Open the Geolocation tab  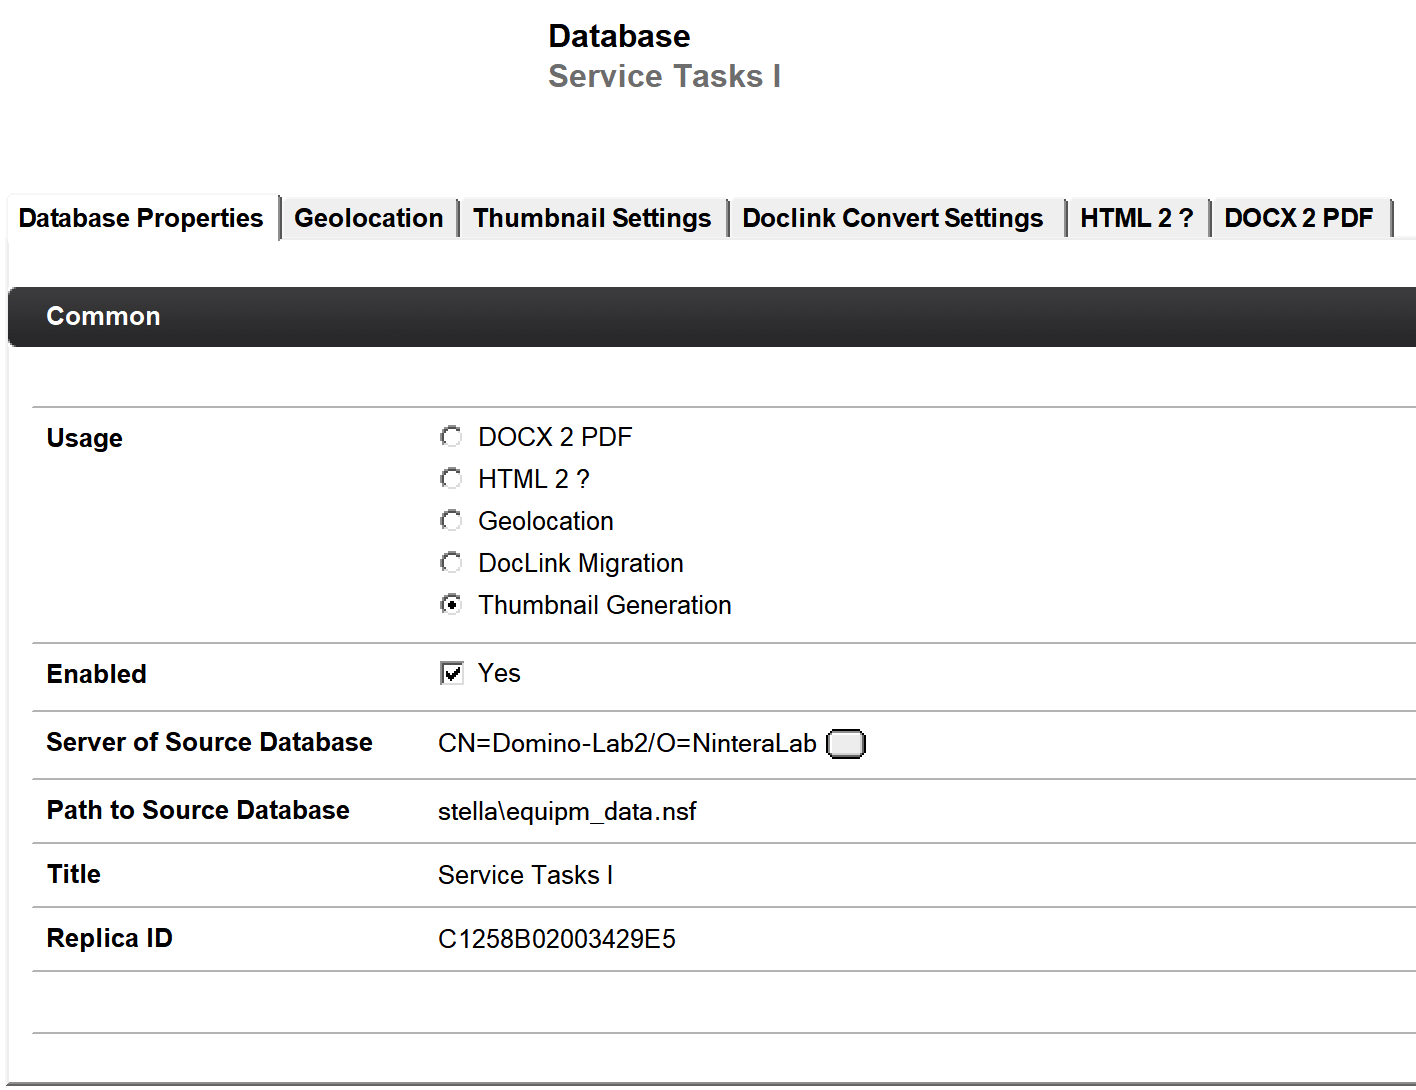tap(368, 218)
